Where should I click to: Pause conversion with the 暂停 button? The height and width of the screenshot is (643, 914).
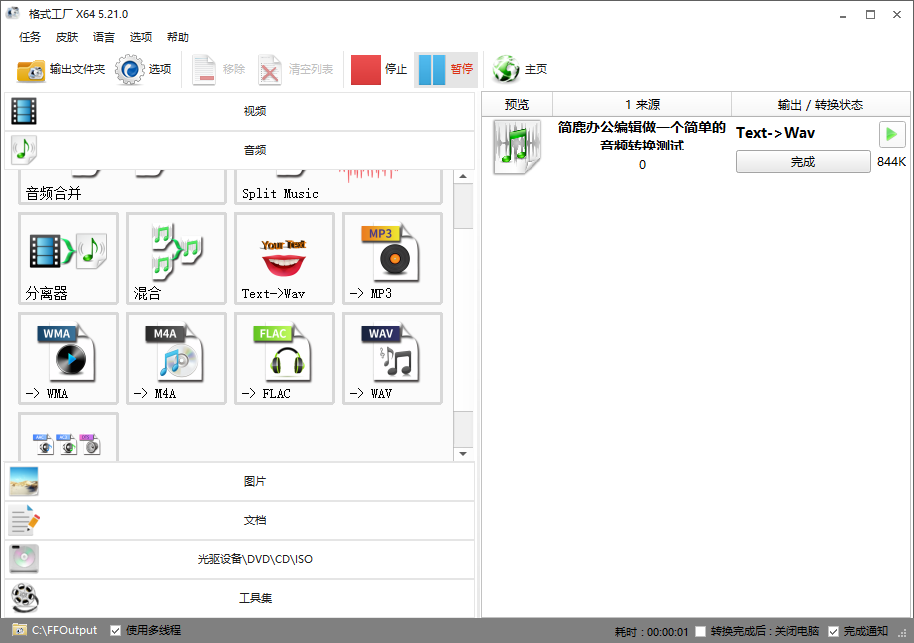click(x=446, y=69)
